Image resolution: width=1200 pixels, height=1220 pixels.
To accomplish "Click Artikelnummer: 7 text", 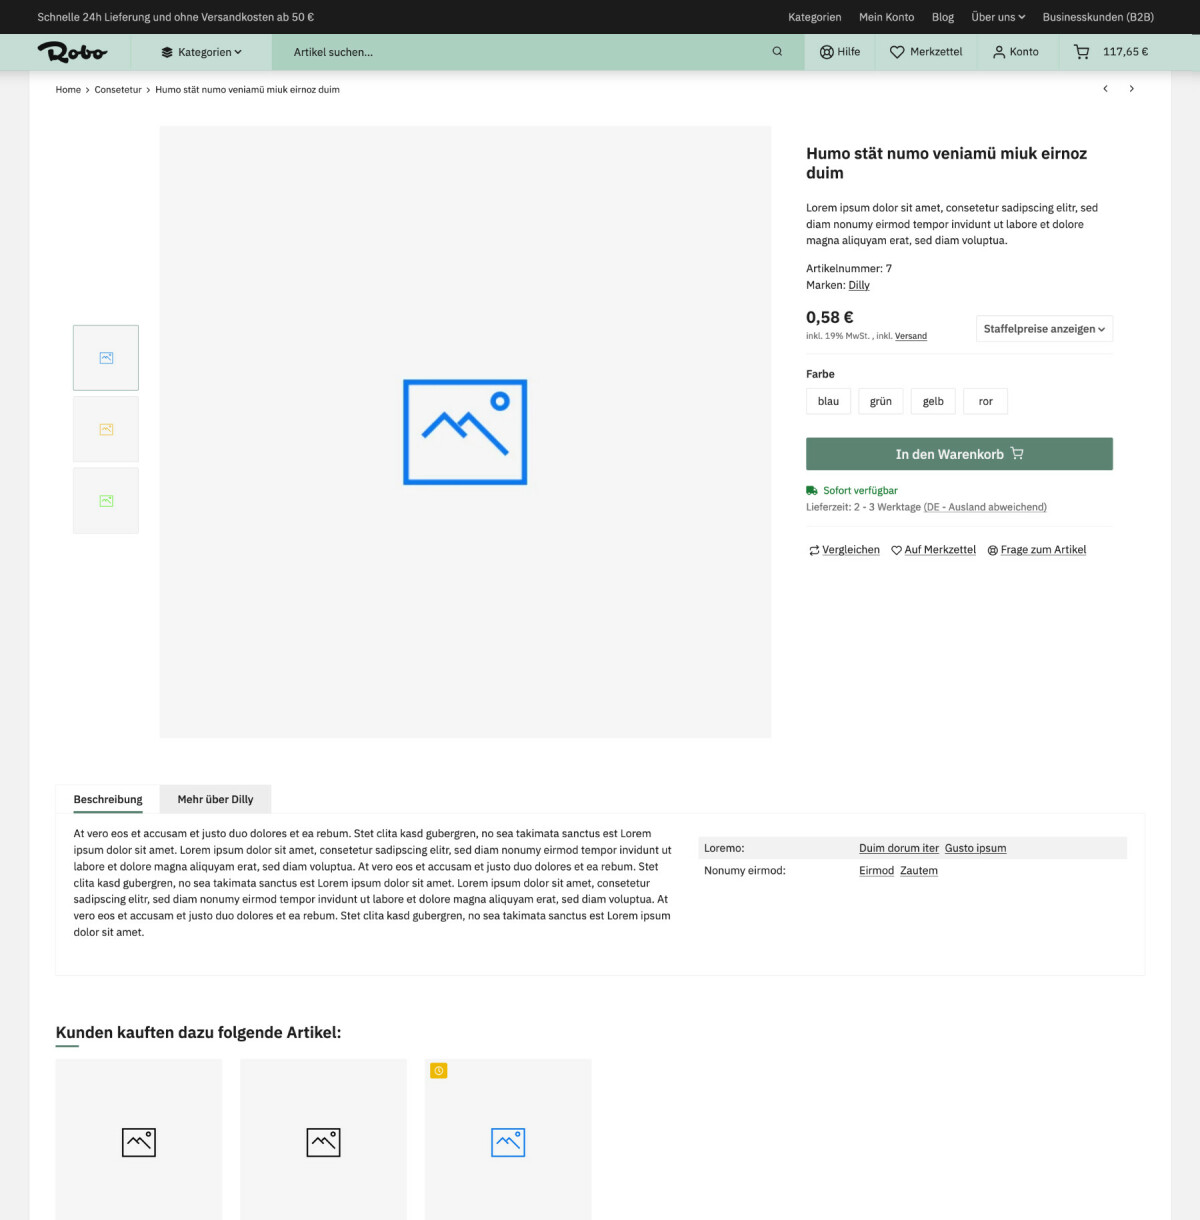I will [849, 269].
